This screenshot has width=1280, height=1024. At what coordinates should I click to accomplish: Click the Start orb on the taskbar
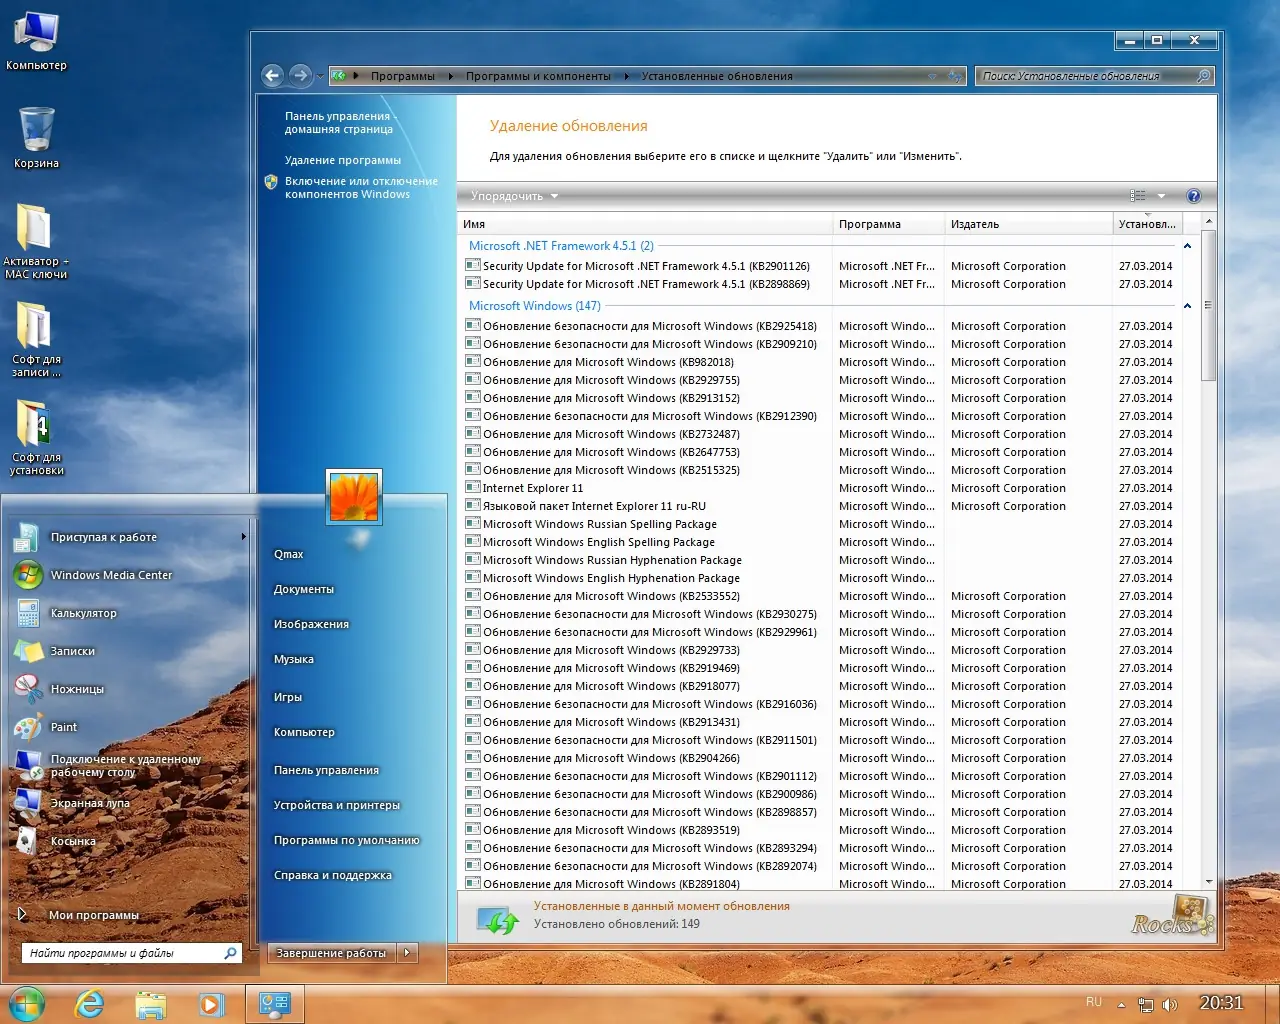tap(27, 1003)
